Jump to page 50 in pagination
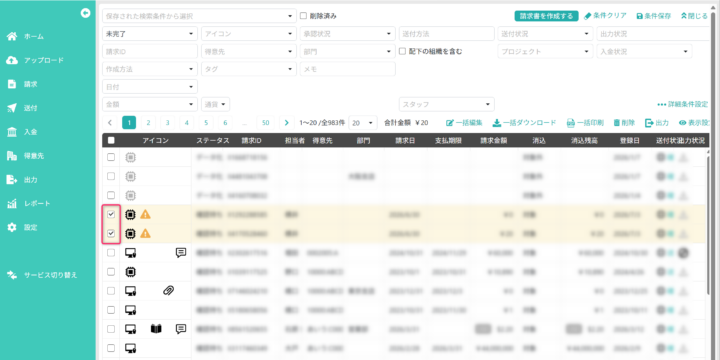Viewport: 720px width, 360px height. click(265, 123)
